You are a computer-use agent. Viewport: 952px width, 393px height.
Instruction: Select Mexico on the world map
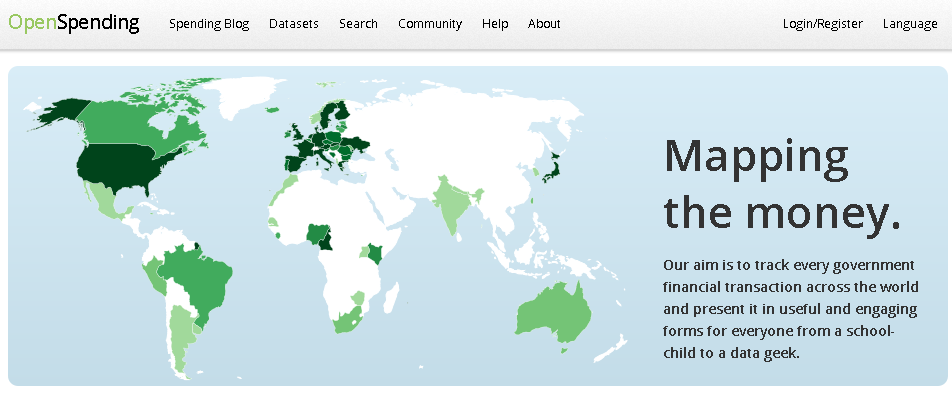108,202
